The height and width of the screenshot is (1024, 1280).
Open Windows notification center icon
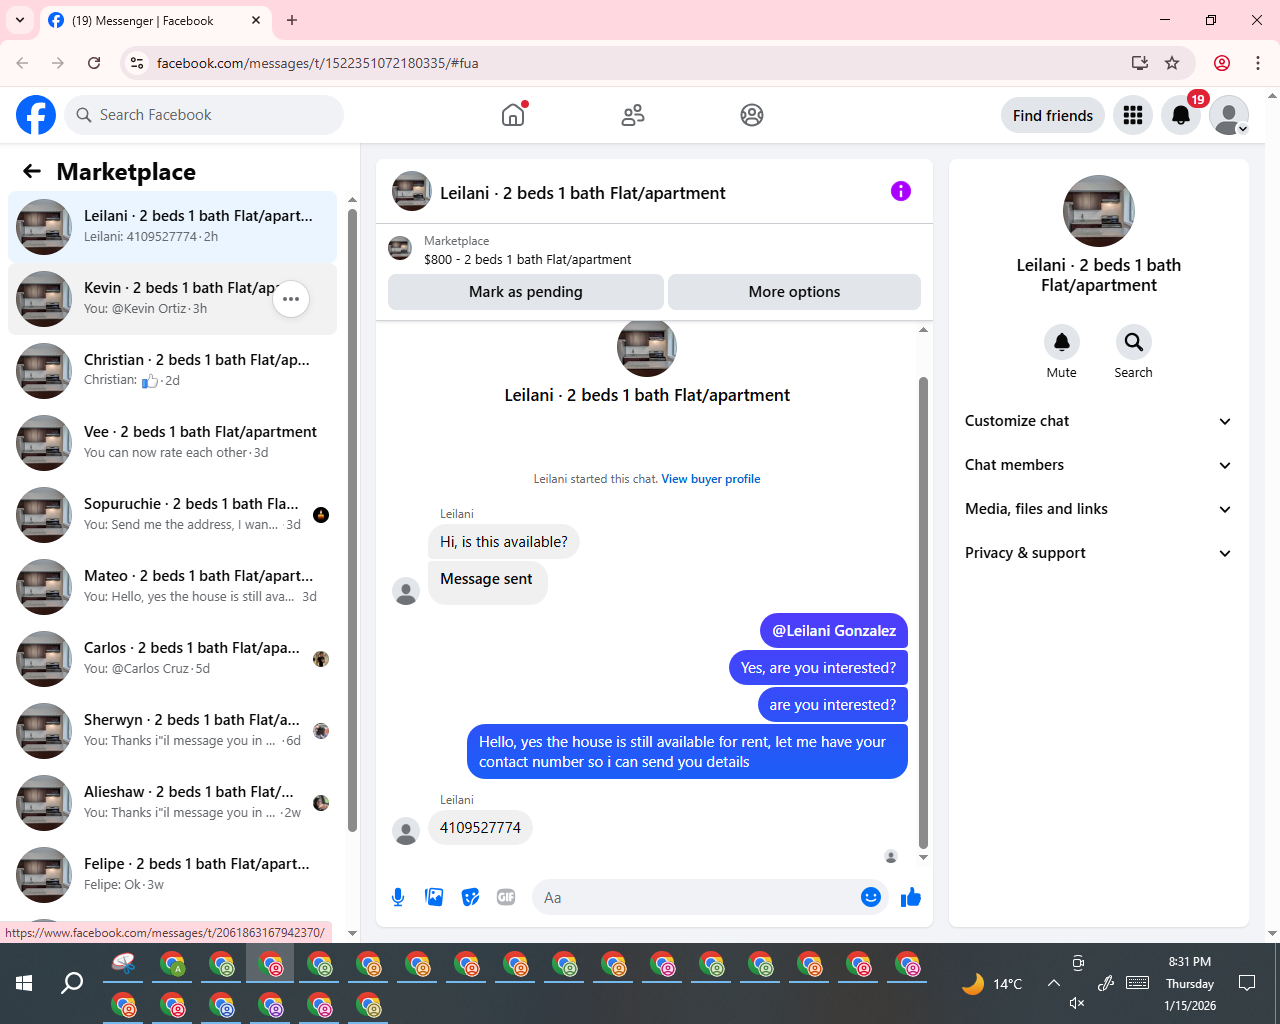[x=1247, y=983]
